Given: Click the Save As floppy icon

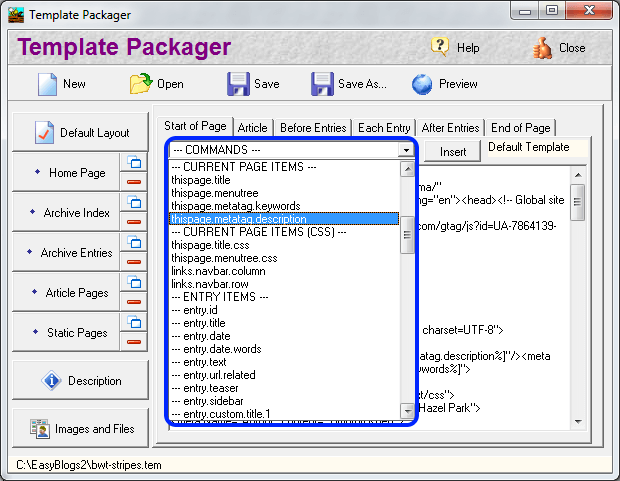Looking at the screenshot, I should [x=322, y=83].
